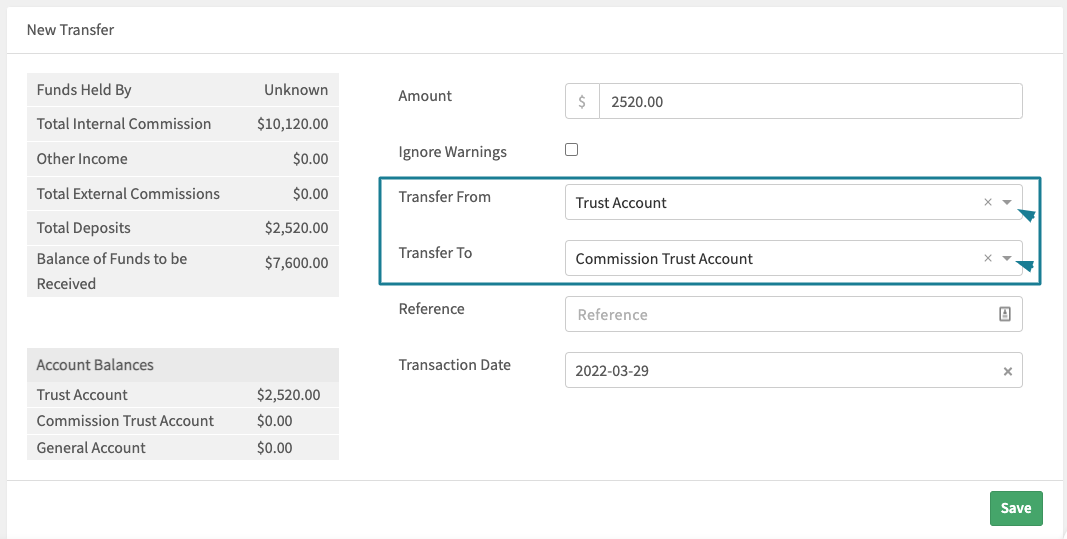This screenshot has width=1067, height=539.
Task: Click the New Transfer header title
Action: click(70, 30)
